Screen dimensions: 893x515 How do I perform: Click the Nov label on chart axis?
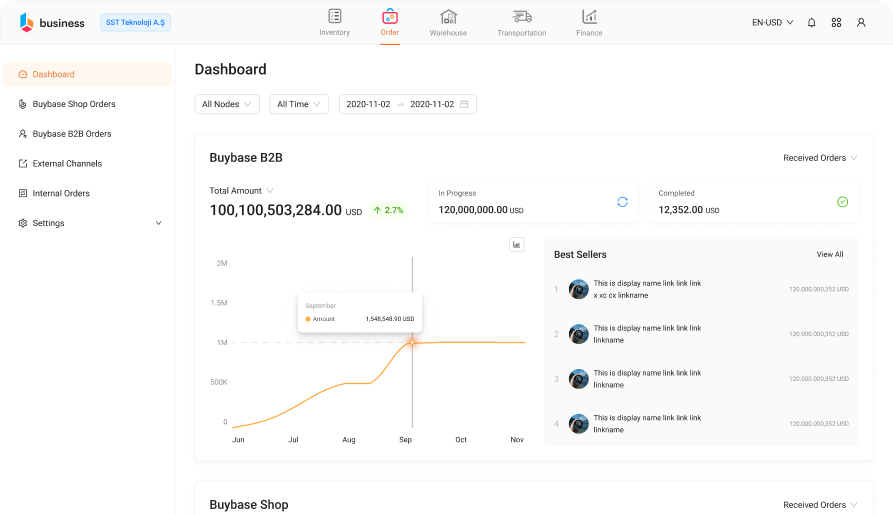[517, 440]
